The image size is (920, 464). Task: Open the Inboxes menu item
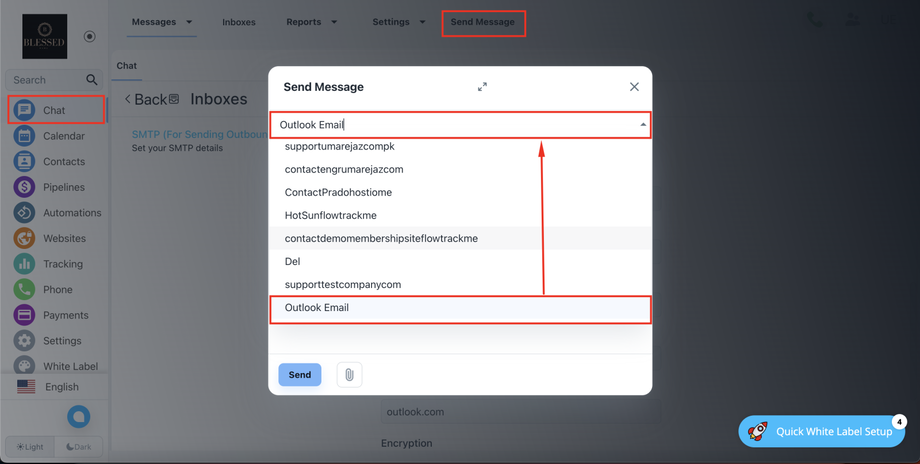(239, 22)
